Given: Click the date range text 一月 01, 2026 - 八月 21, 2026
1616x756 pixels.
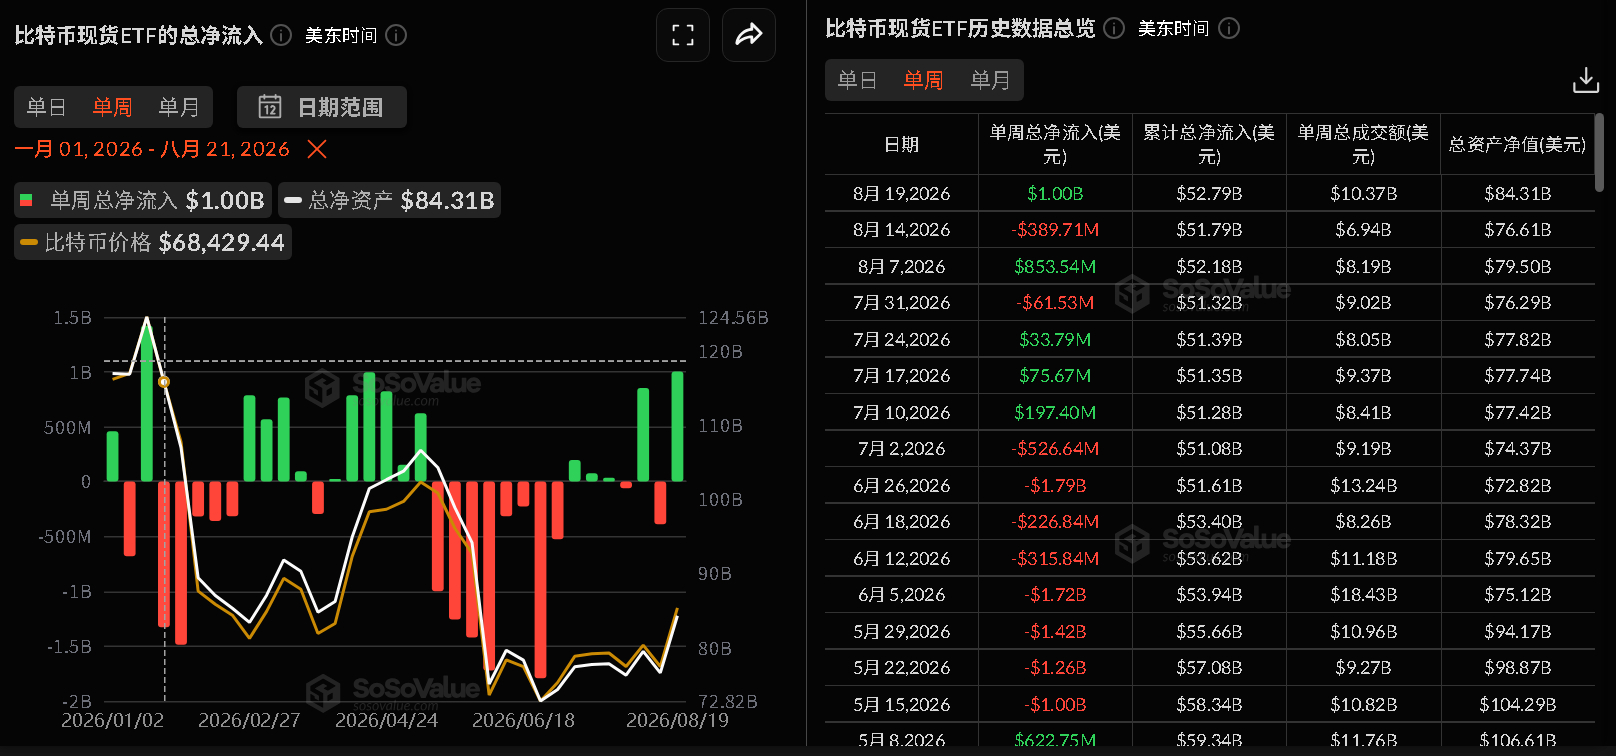Looking at the screenshot, I should point(152,149).
